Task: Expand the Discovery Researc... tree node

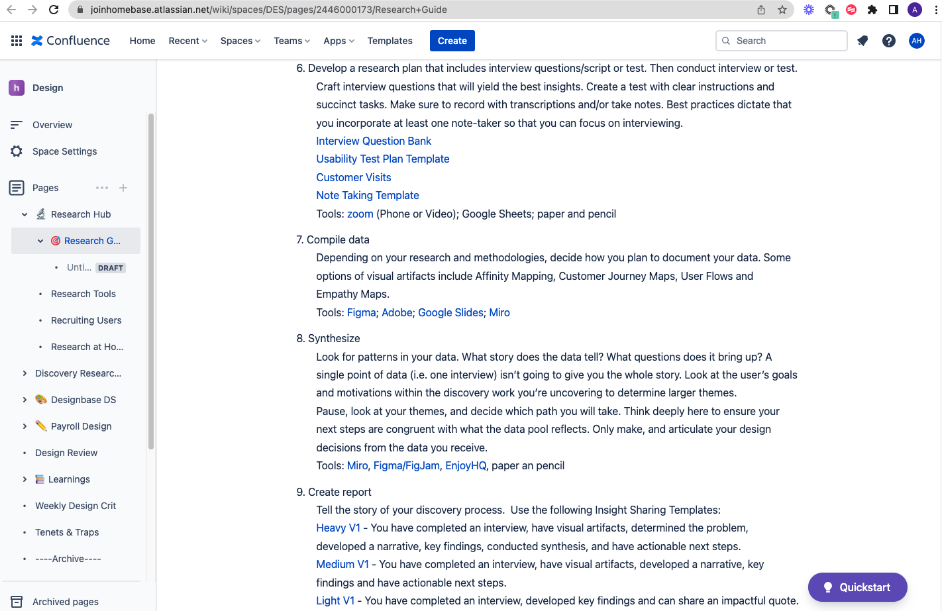Action: tap(25, 373)
